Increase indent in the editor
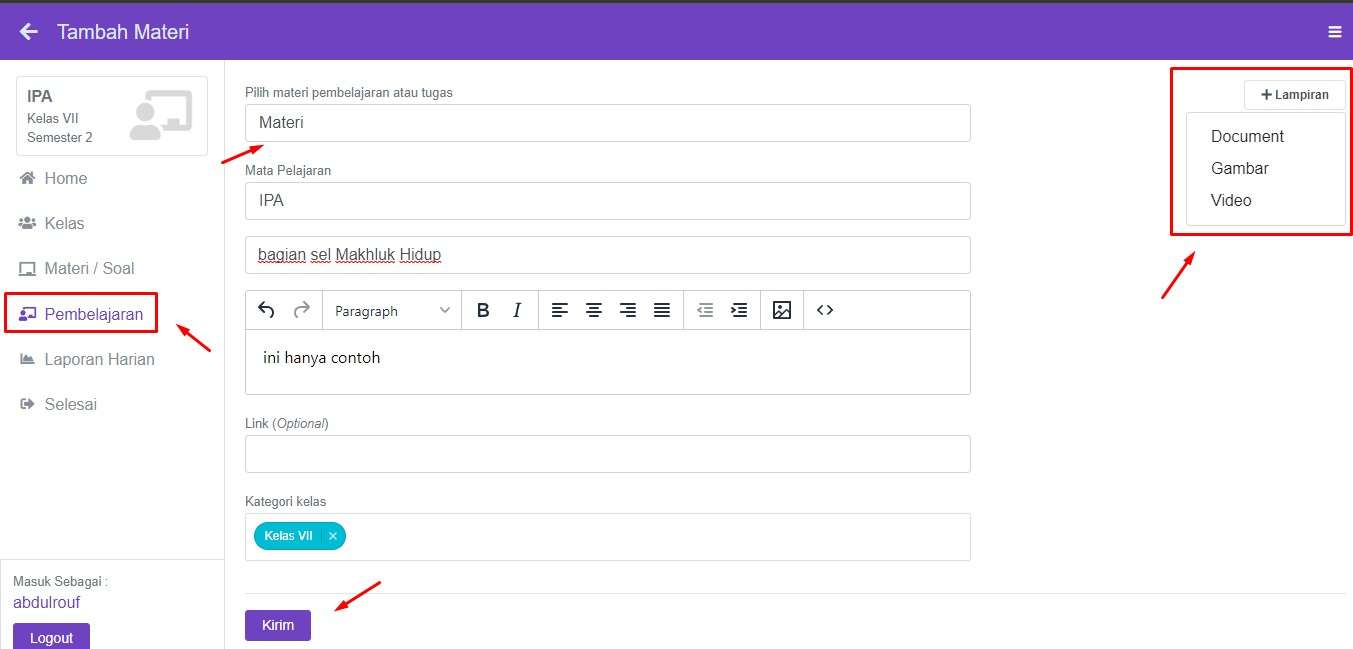The height and width of the screenshot is (649, 1353). tap(739, 310)
